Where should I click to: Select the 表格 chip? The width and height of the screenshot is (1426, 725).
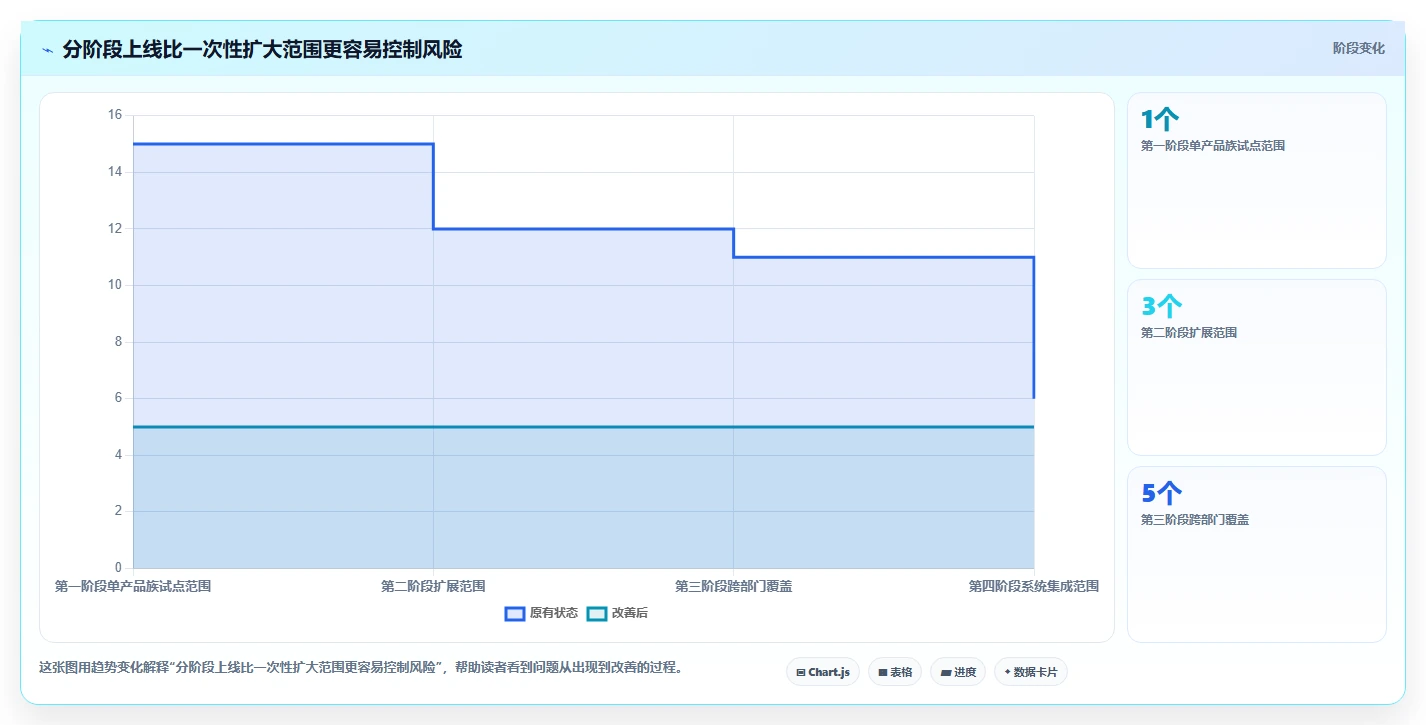[x=895, y=672]
